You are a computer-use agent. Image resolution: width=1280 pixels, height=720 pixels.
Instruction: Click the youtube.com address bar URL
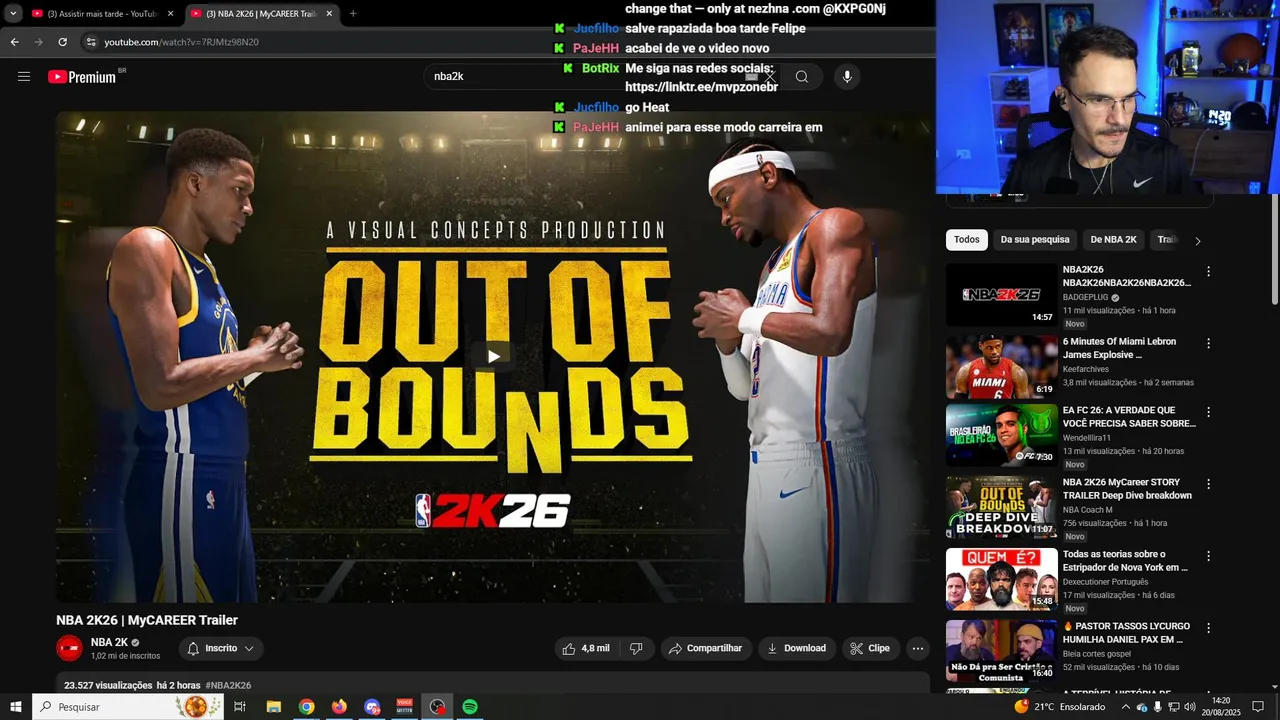click(182, 42)
